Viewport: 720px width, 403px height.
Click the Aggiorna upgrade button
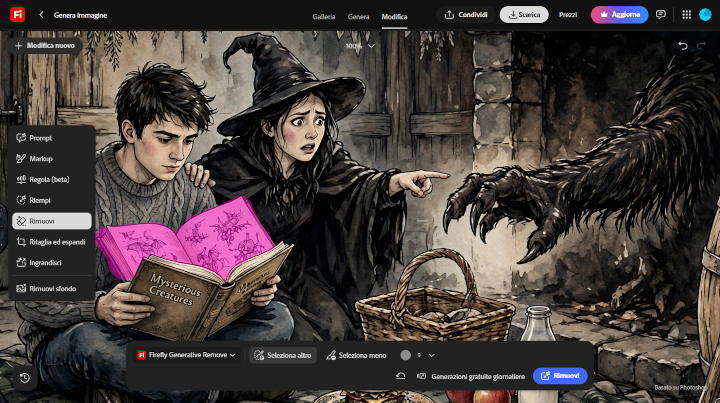click(x=619, y=15)
